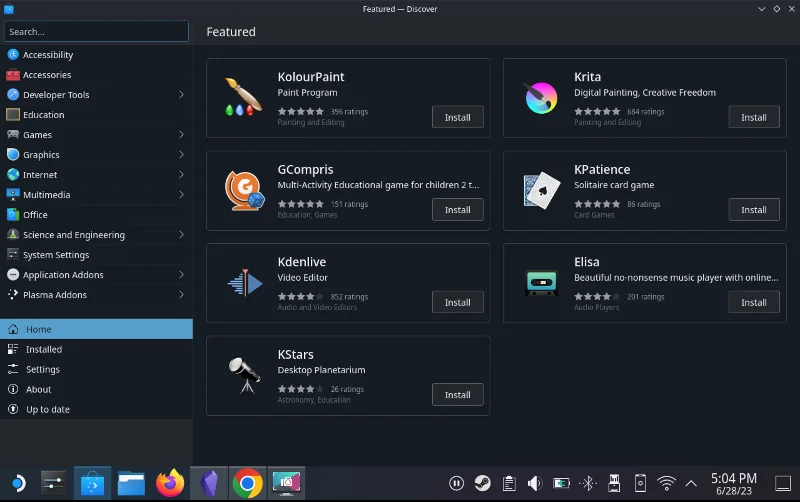Open the Dolphin file manager taskbar icon

[131, 483]
